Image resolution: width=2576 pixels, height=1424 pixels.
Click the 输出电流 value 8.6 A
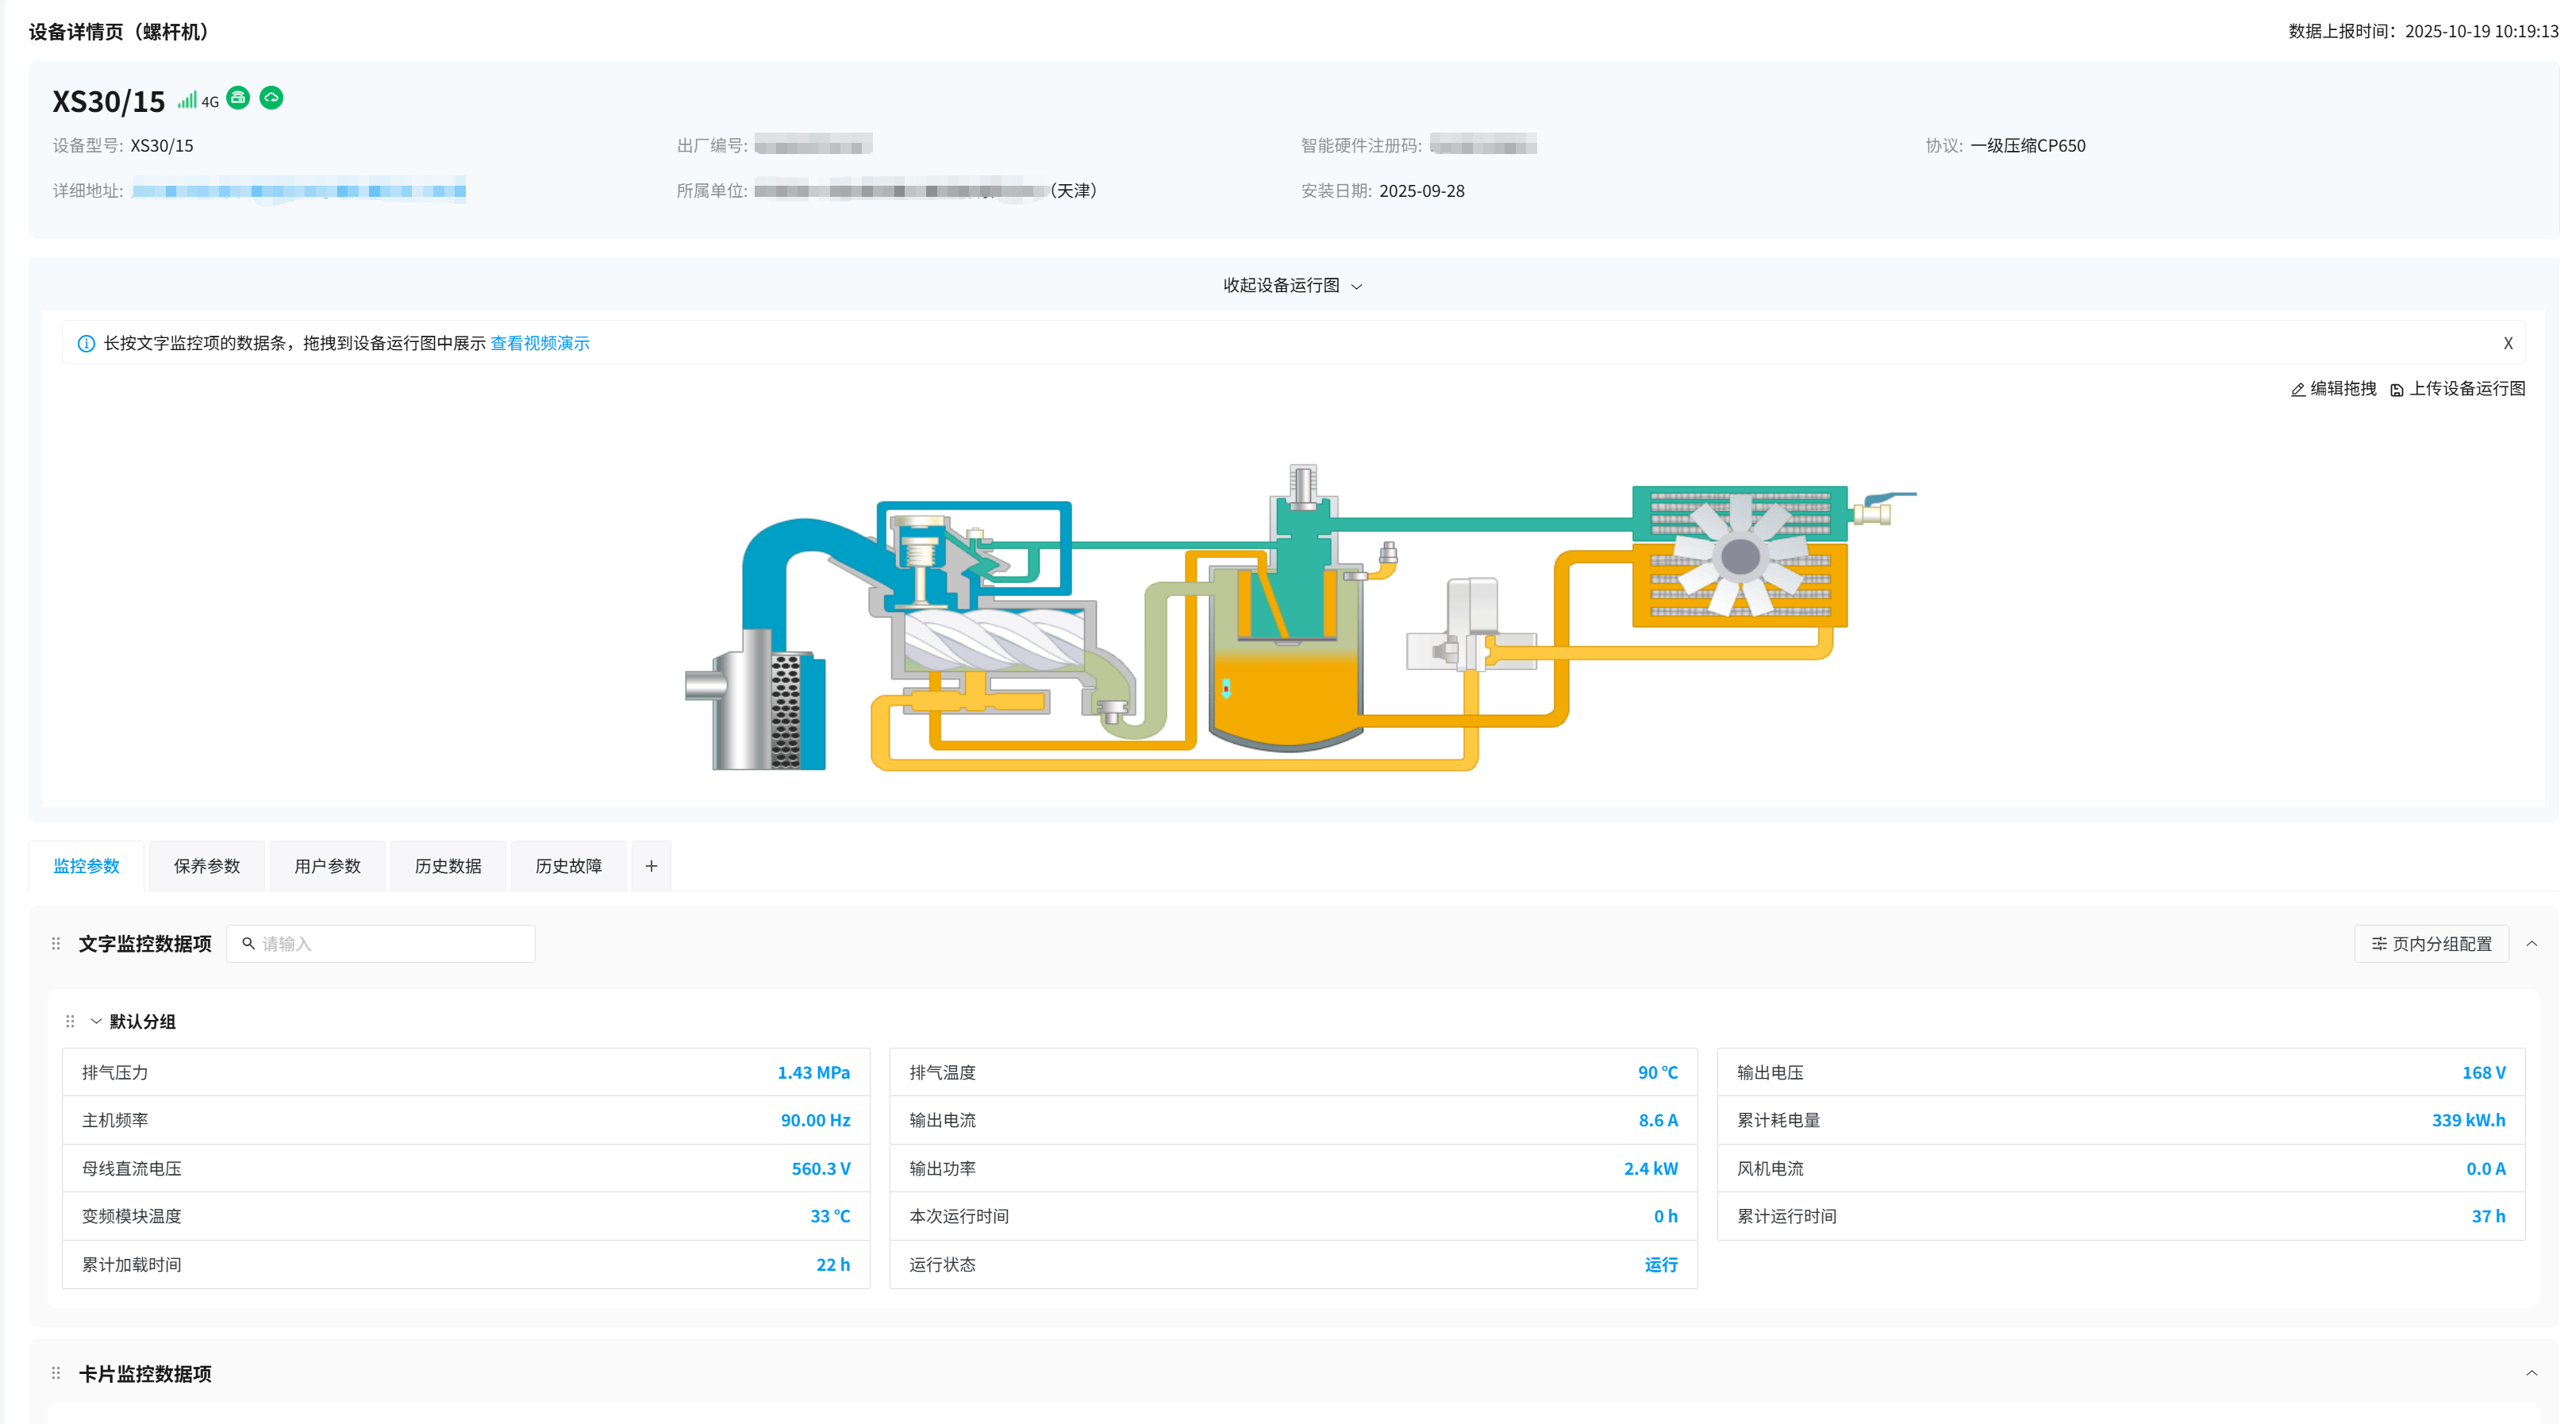(x=1658, y=1120)
